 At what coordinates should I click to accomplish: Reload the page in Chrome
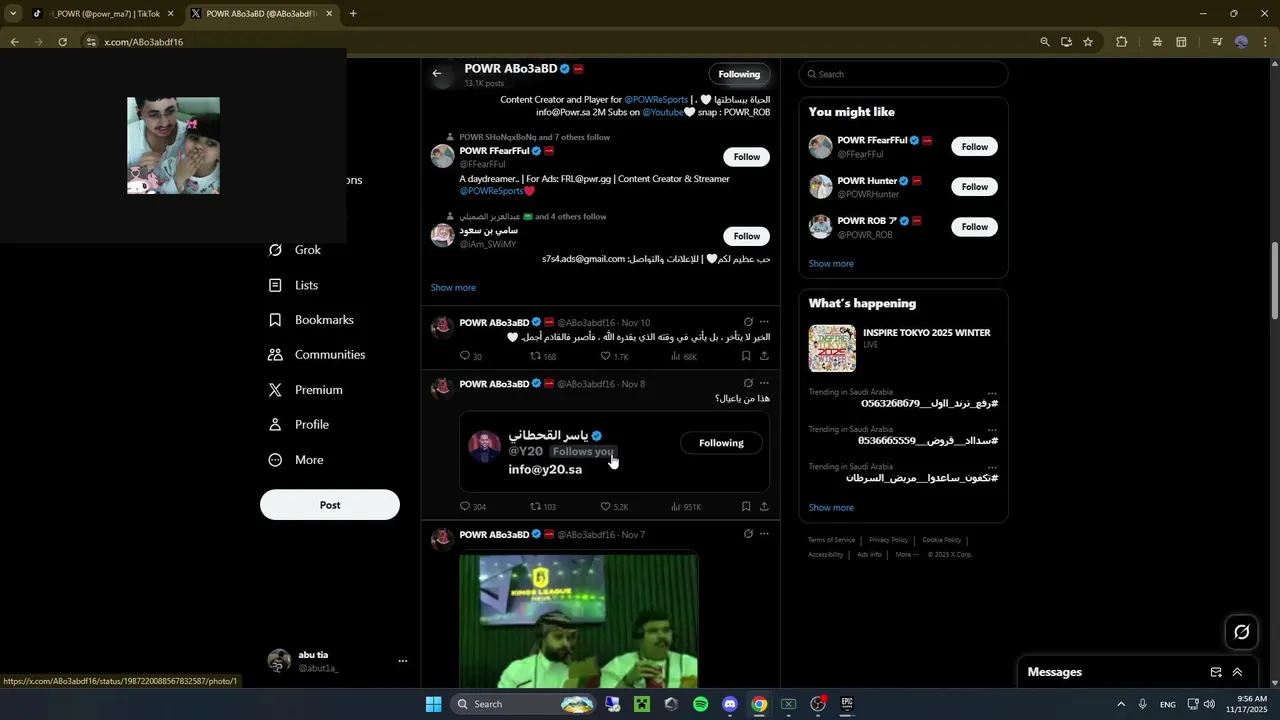[62, 42]
